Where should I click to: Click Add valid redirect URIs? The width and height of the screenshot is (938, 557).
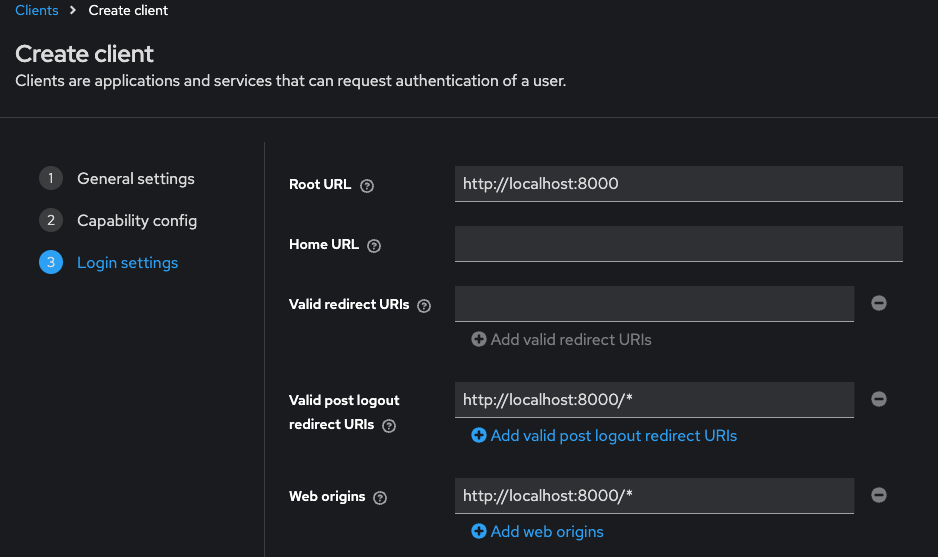[562, 340]
